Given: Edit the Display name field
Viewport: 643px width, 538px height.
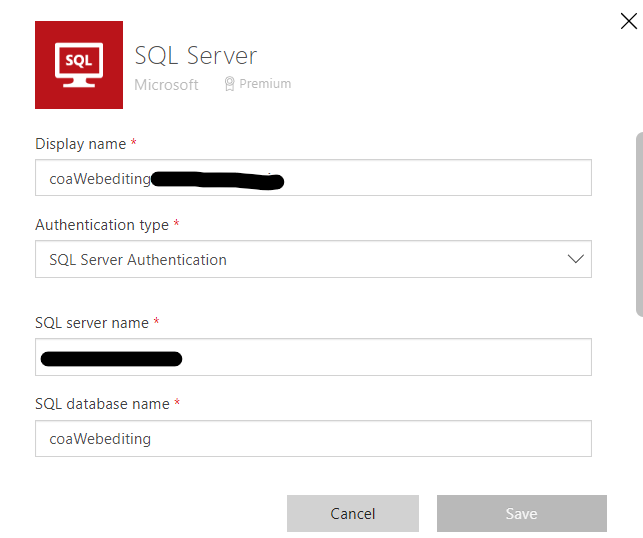Looking at the screenshot, I should click(313, 178).
